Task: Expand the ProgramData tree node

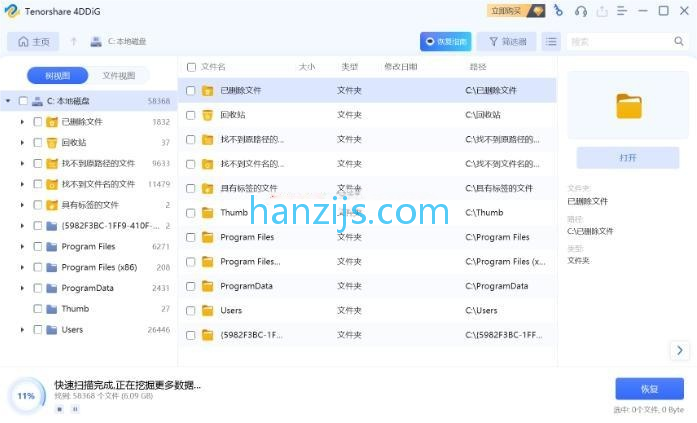Action: (22, 288)
